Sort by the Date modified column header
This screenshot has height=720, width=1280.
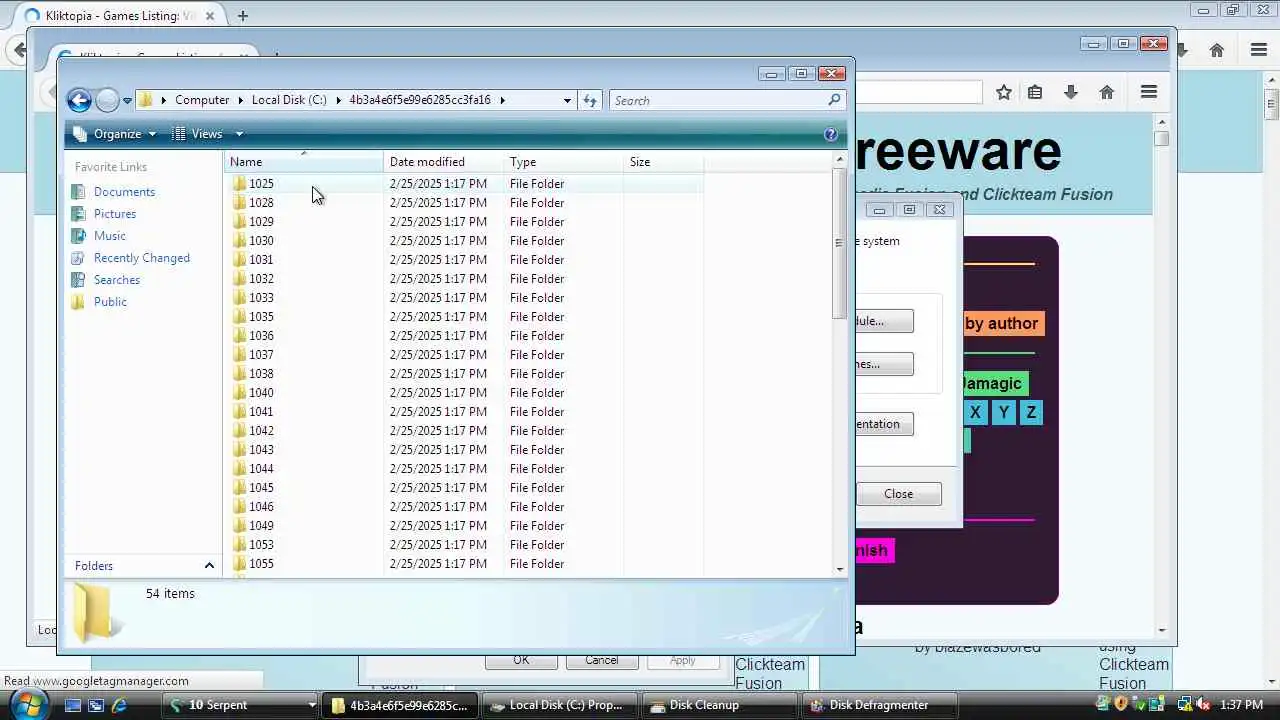444,162
